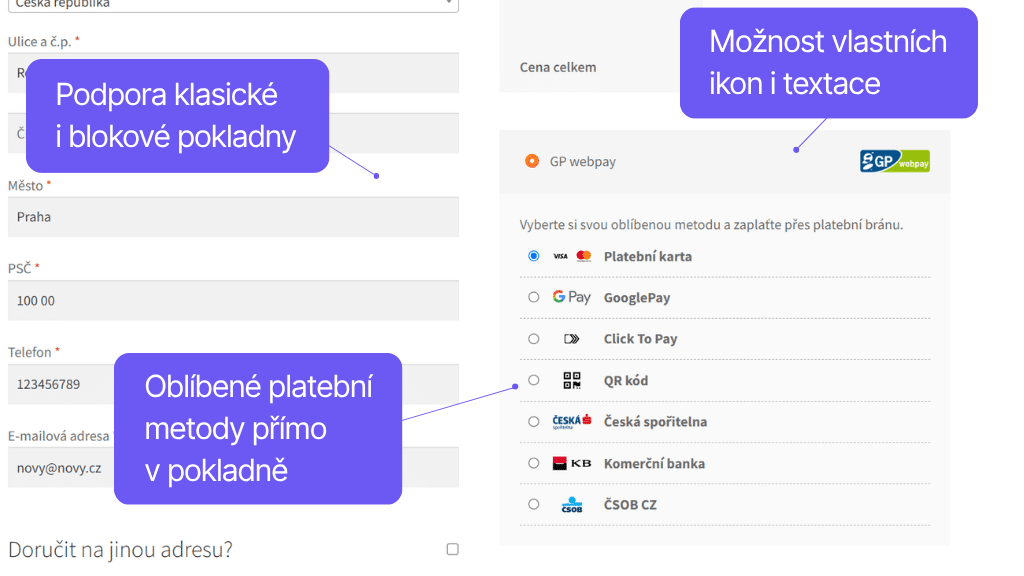The image size is (1024, 576).
Task: Select ČSOB CZ payment method
Action: [533, 504]
